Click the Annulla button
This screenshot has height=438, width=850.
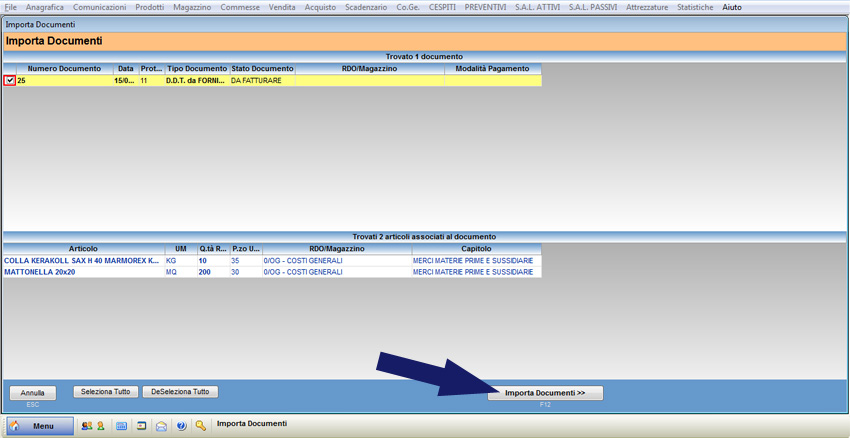33,393
